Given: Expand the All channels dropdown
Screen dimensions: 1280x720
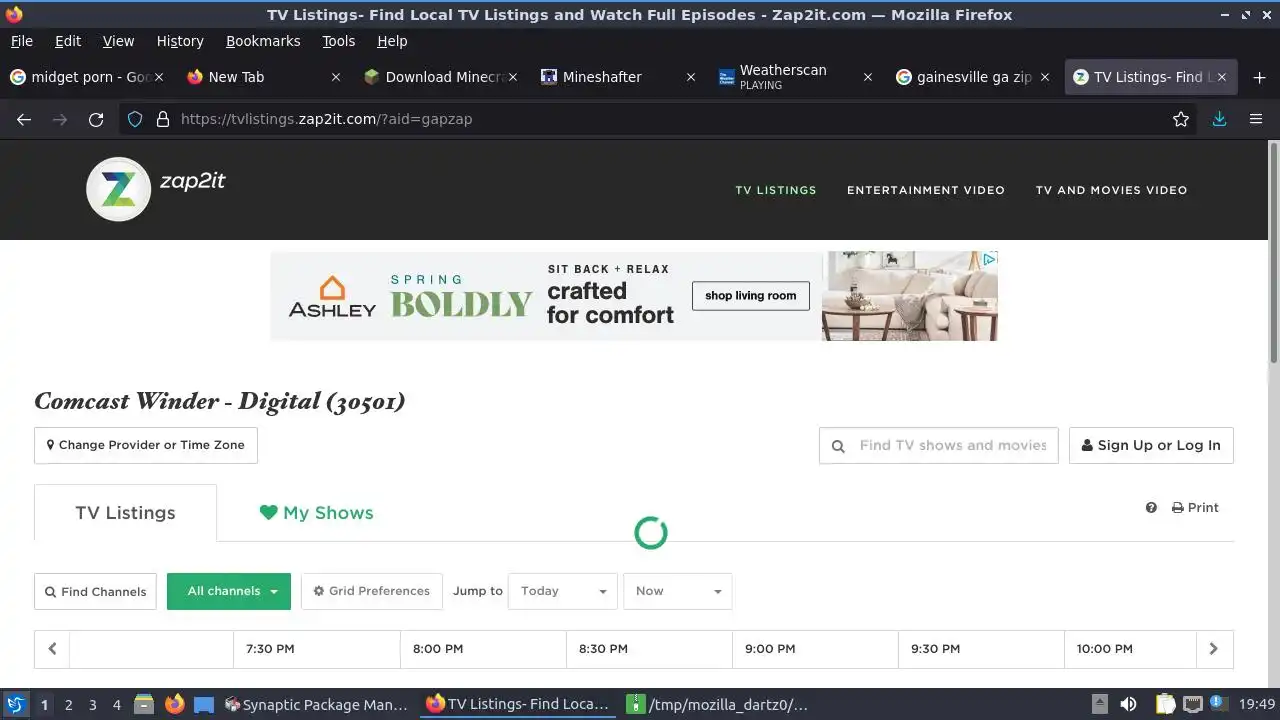Looking at the screenshot, I should (229, 591).
